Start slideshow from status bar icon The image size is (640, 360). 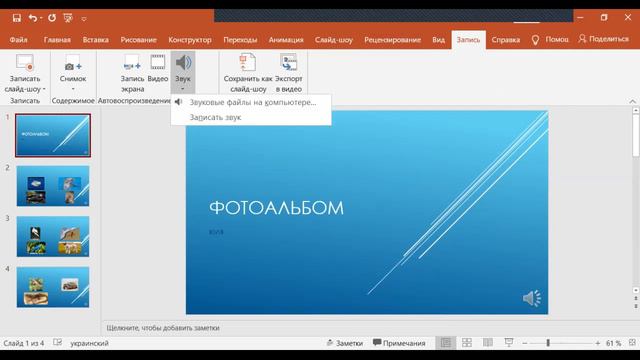(509, 343)
